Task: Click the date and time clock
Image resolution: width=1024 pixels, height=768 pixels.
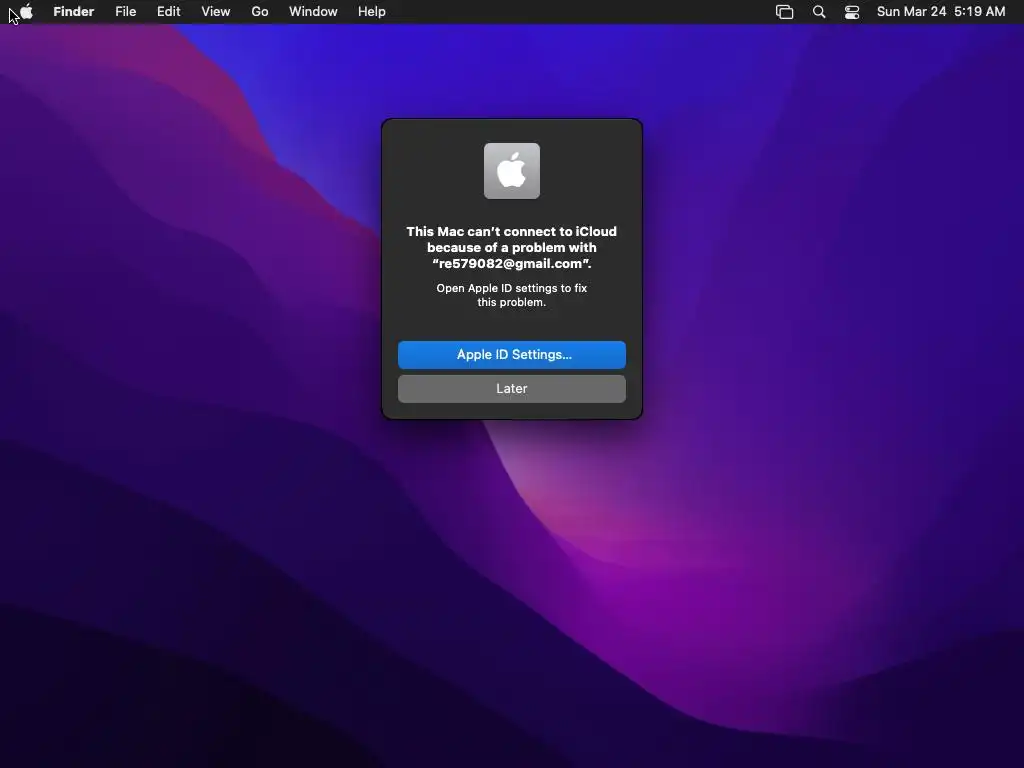Action: (941, 12)
